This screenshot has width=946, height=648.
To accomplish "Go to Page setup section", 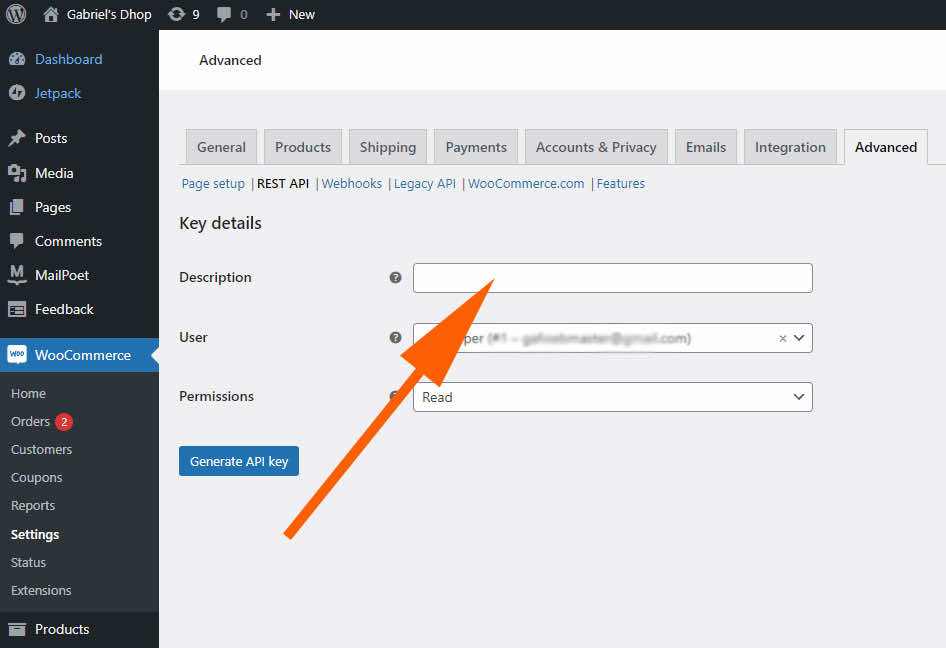I will pos(213,183).
